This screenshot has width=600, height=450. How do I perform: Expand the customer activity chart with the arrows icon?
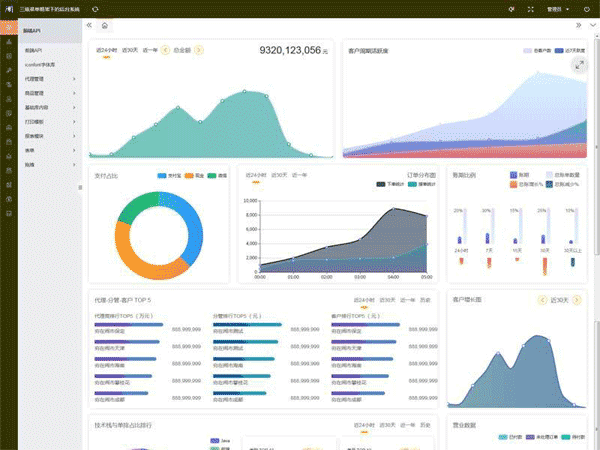[579, 64]
